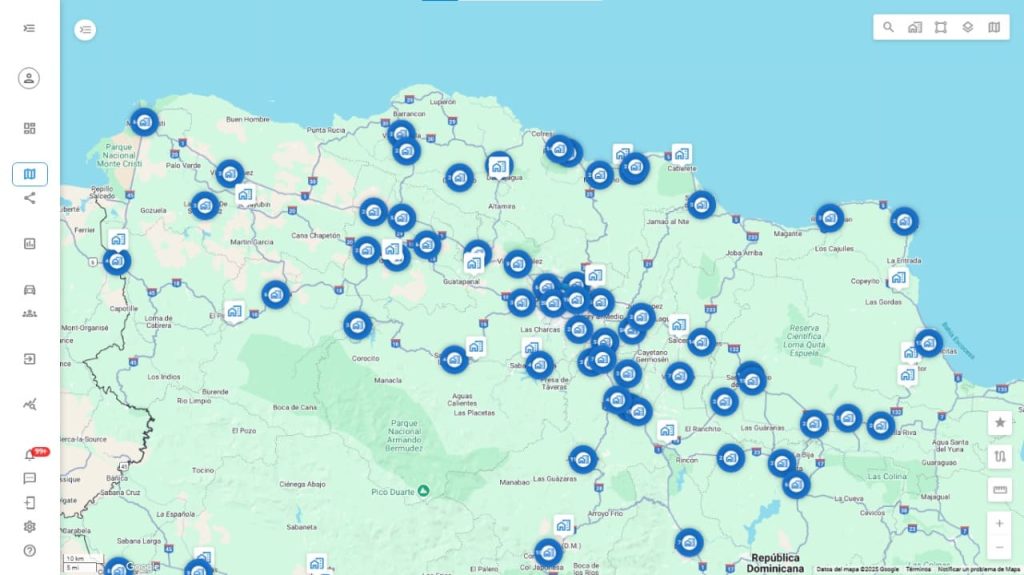Open Notificar un problema de Maps link
1024x575 pixels.
pyautogui.click(x=979, y=570)
